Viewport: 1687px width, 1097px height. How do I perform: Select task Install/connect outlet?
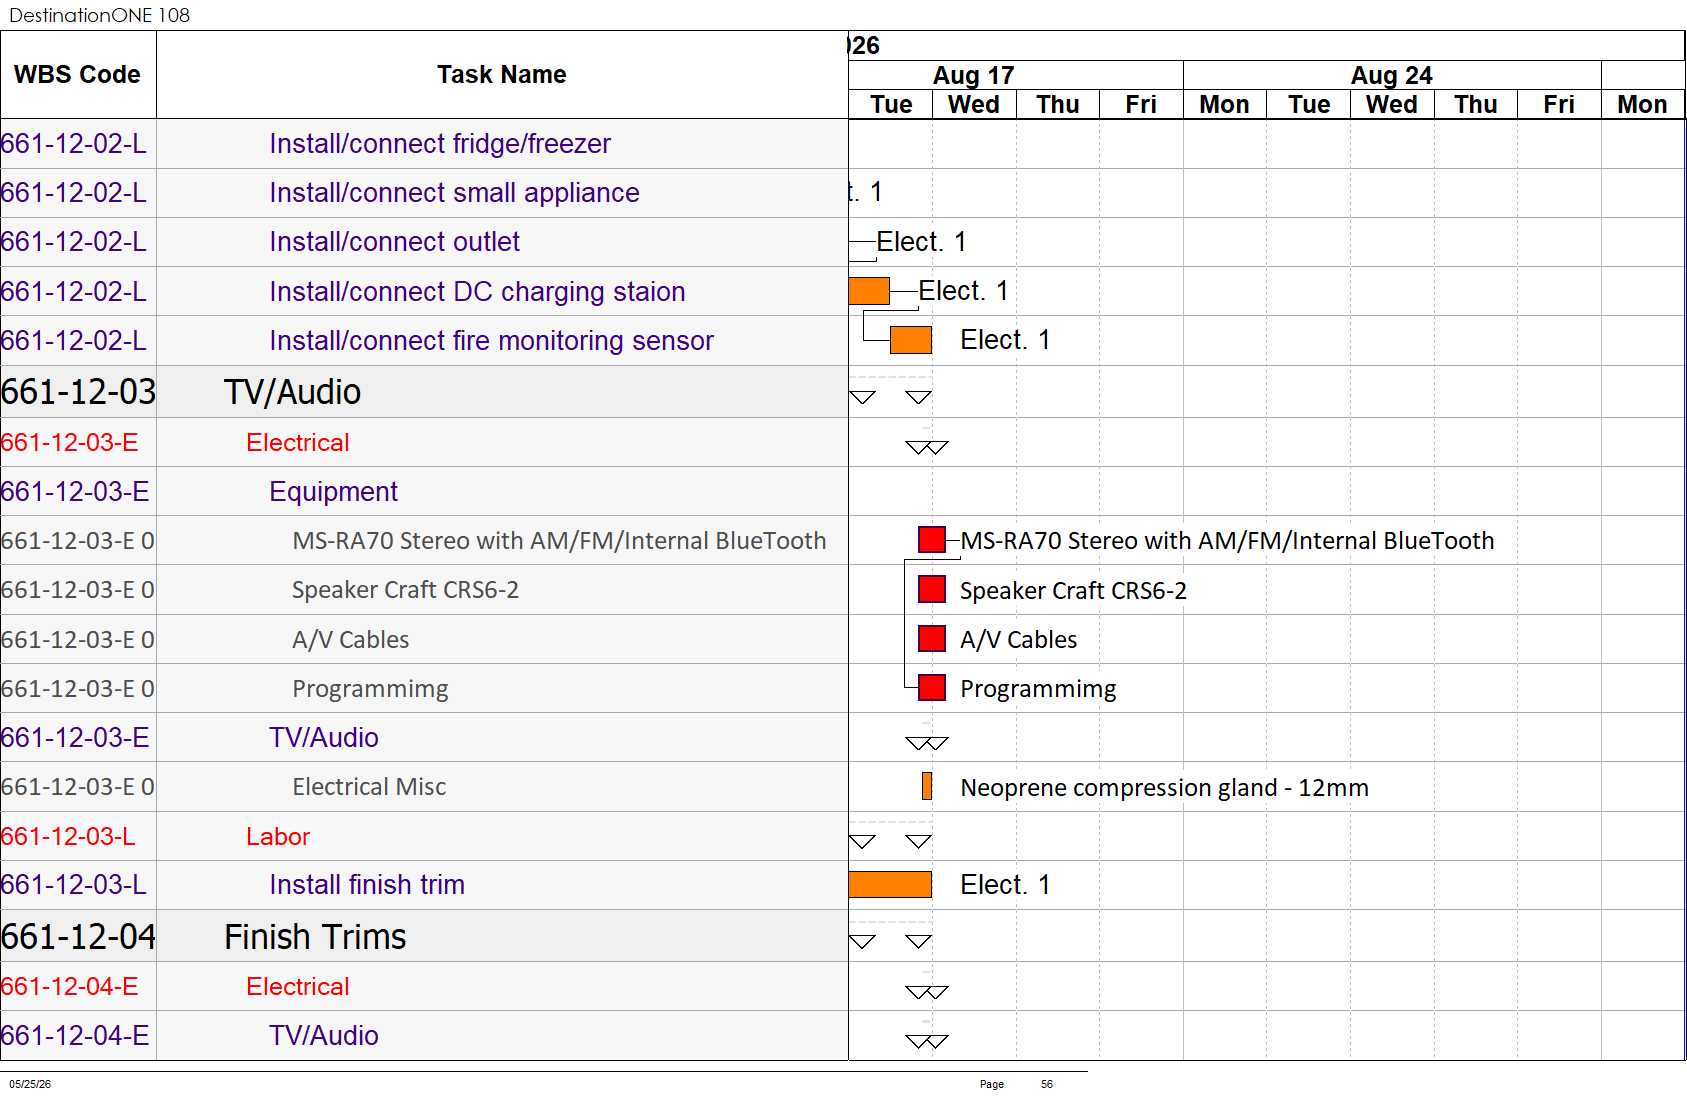click(394, 242)
